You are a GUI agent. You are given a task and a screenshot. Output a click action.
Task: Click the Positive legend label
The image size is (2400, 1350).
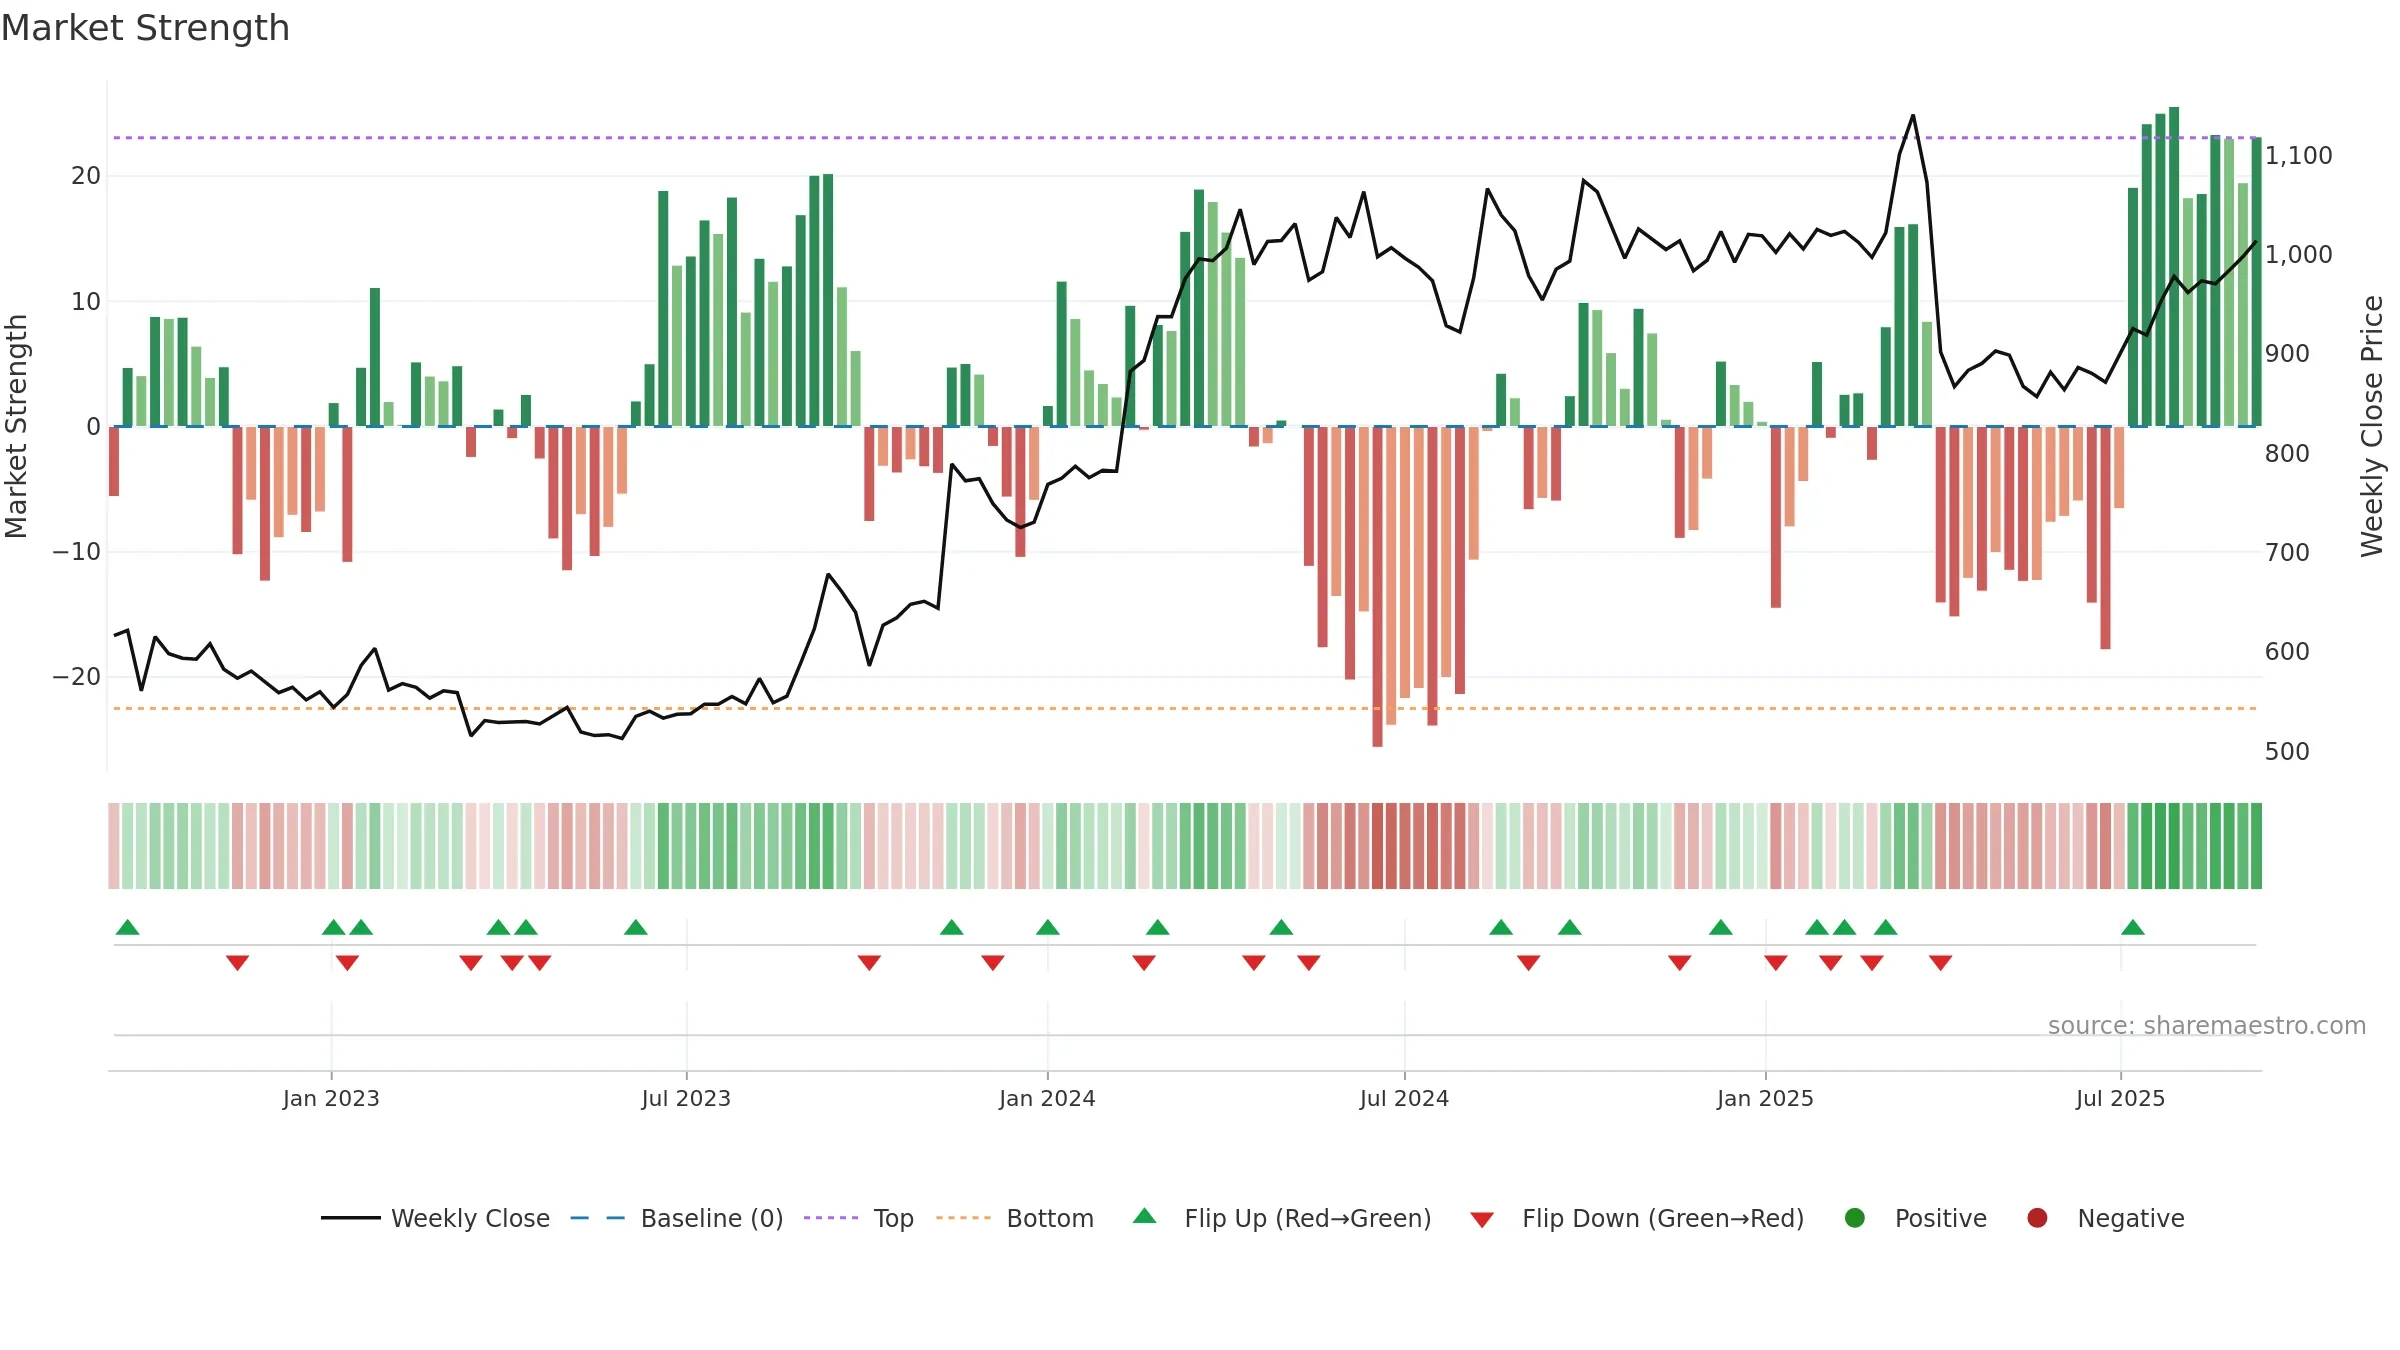tap(1941, 1218)
